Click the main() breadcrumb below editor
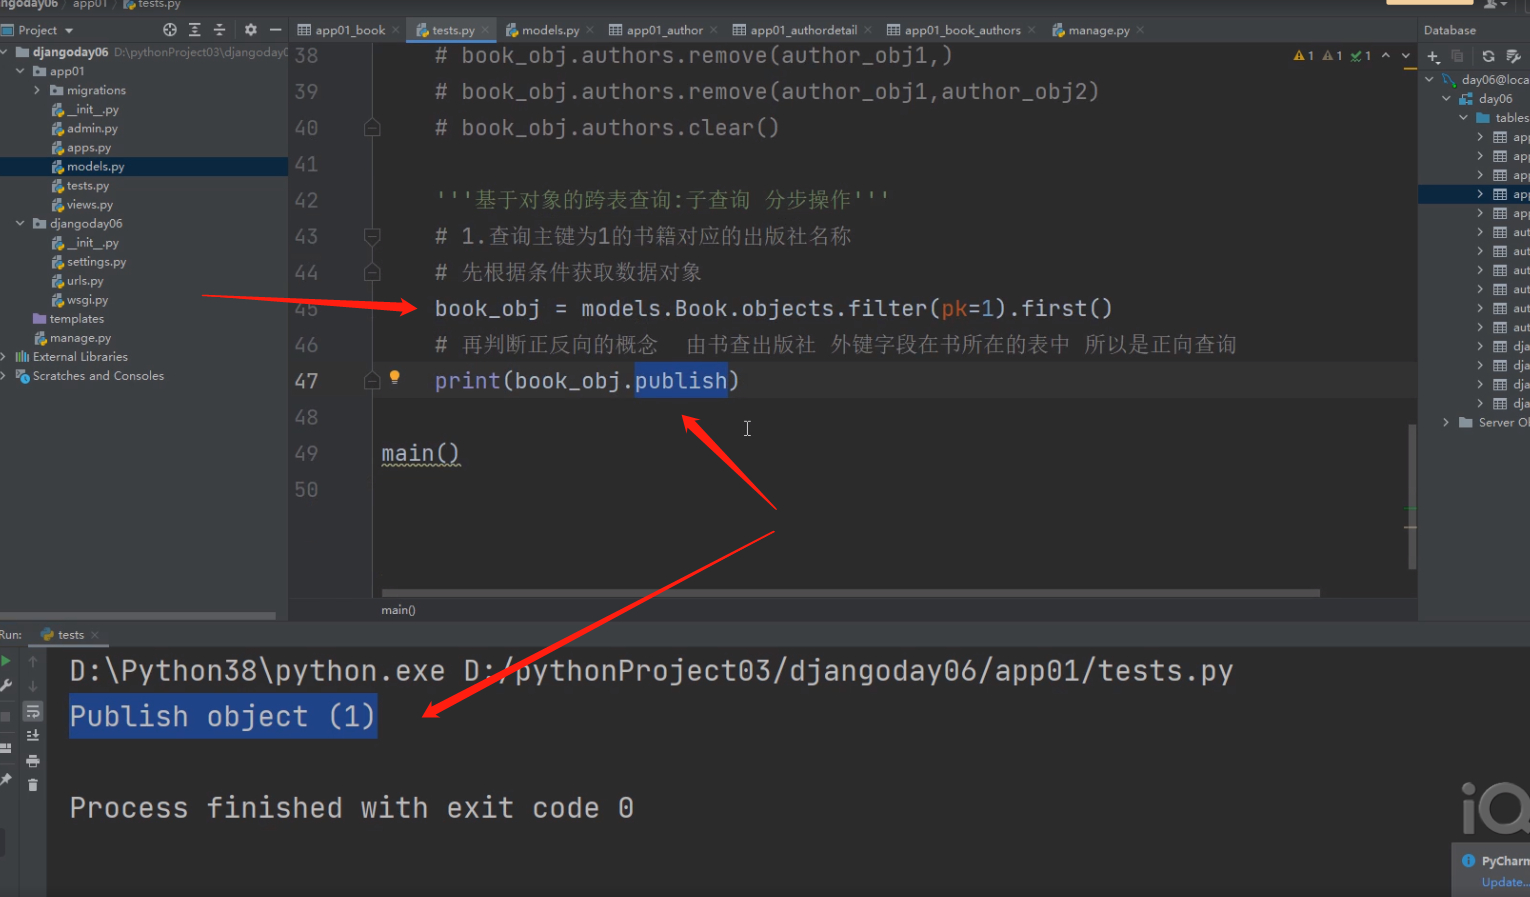The height and width of the screenshot is (897, 1530). point(398,610)
